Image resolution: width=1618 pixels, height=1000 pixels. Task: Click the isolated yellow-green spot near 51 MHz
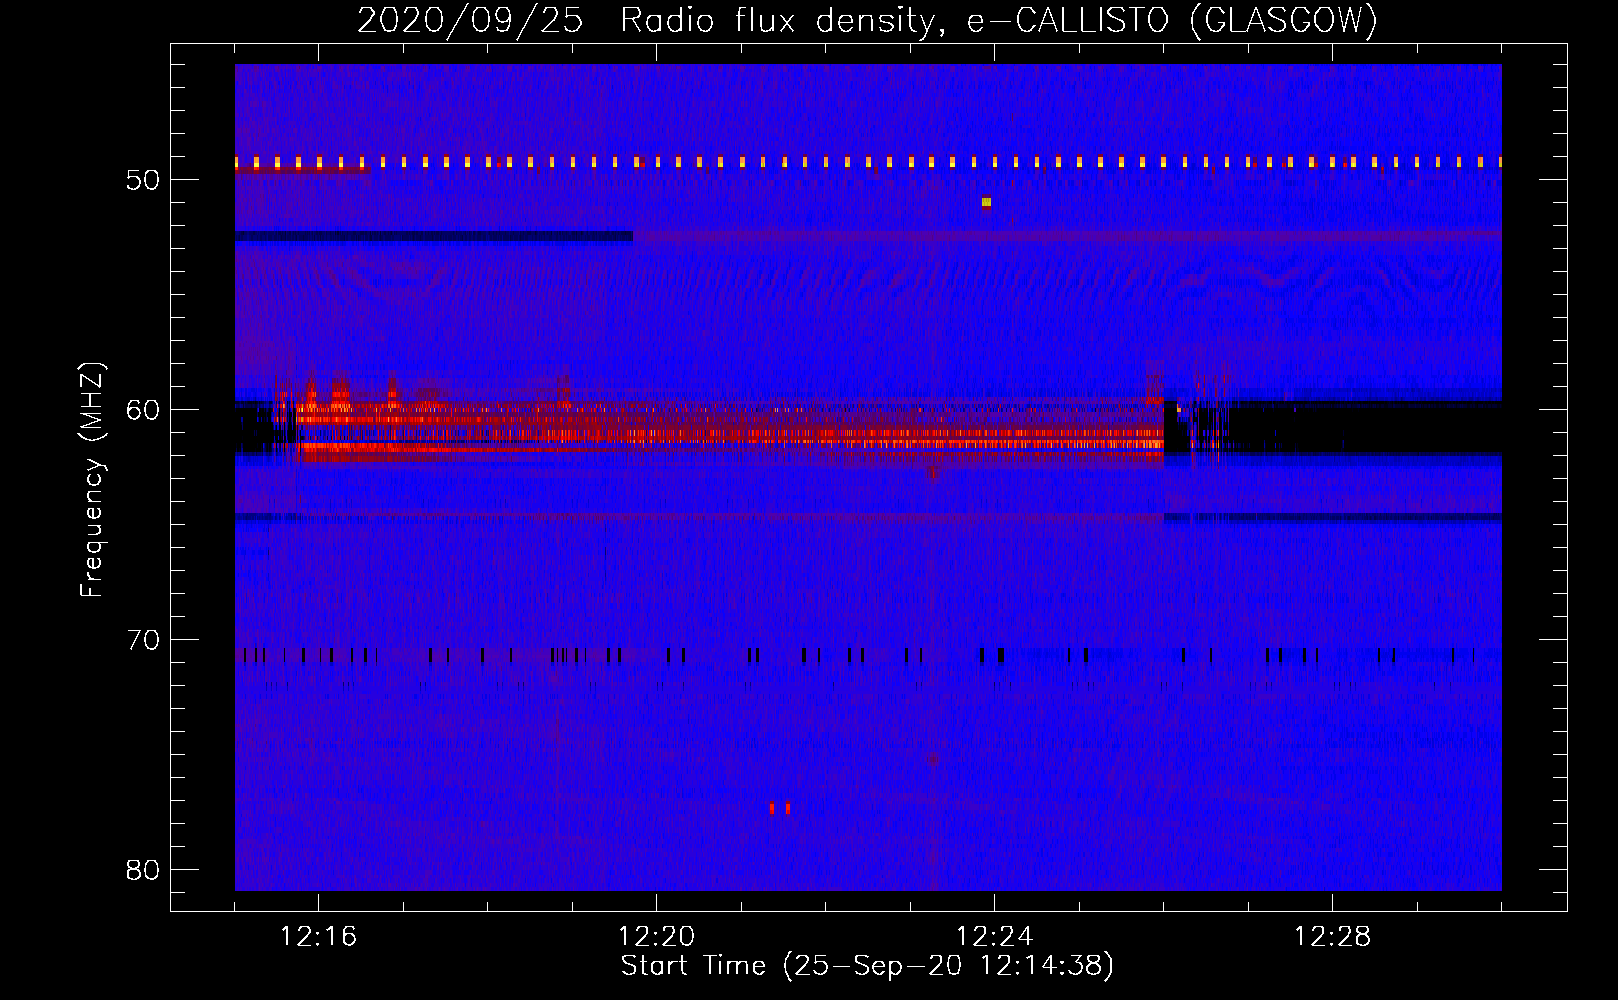[986, 202]
